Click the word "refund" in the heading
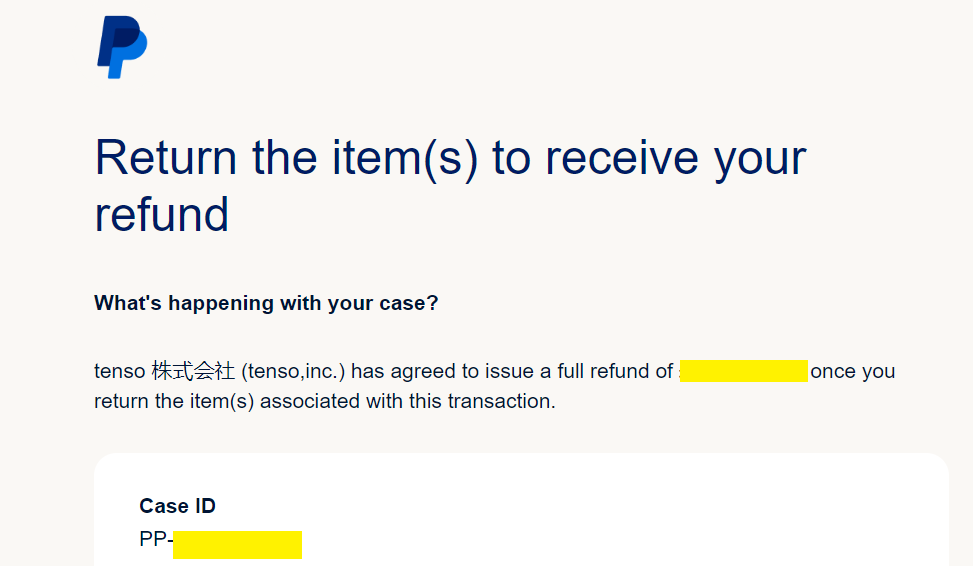973x566 pixels. 161,213
